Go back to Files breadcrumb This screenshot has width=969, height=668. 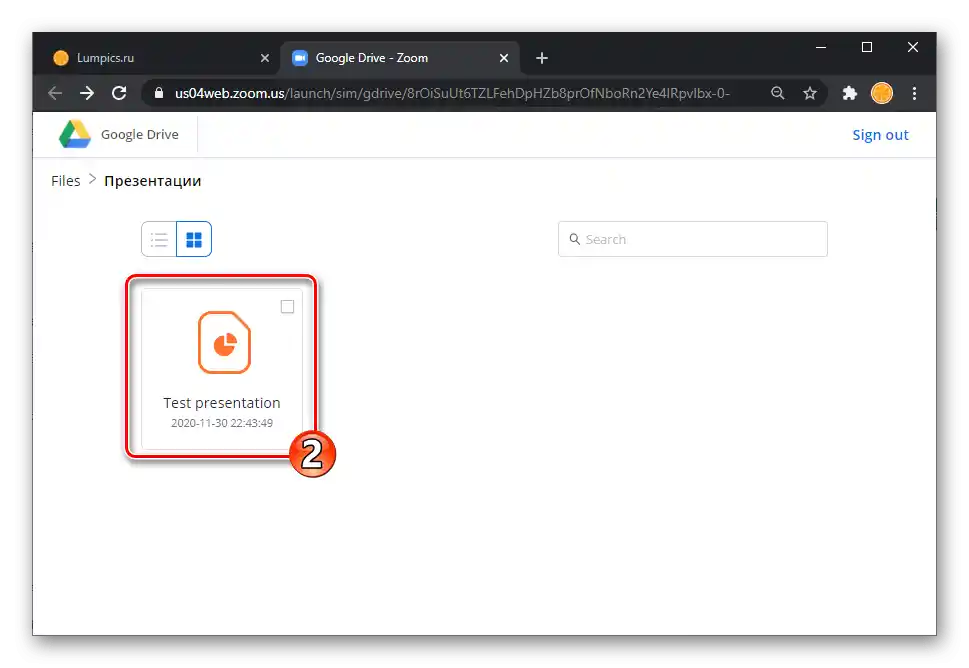tap(66, 181)
